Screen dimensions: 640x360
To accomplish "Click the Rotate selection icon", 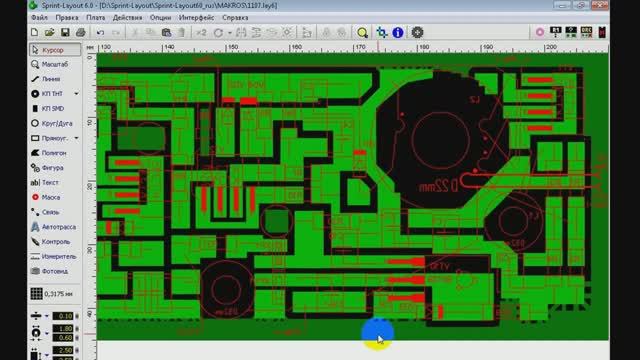I will point(218,33).
